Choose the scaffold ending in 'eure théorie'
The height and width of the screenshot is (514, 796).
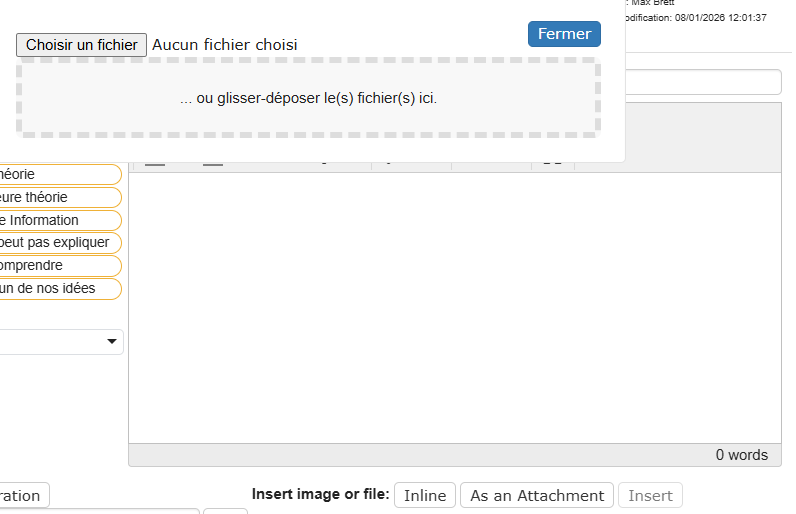point(58,197)
